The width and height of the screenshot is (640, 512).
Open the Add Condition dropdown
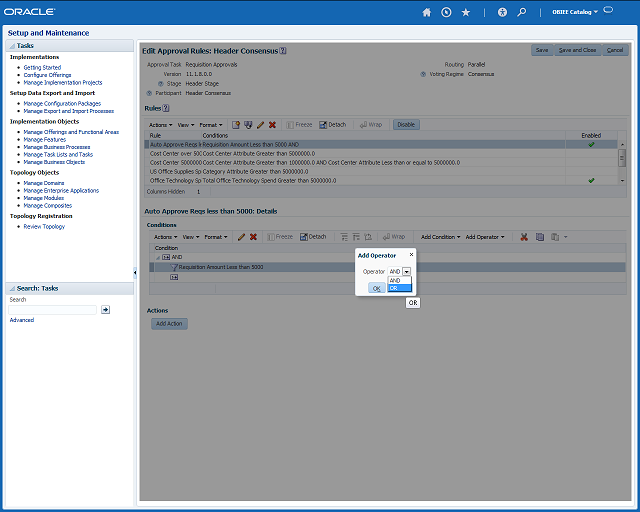tap(440, 237)
